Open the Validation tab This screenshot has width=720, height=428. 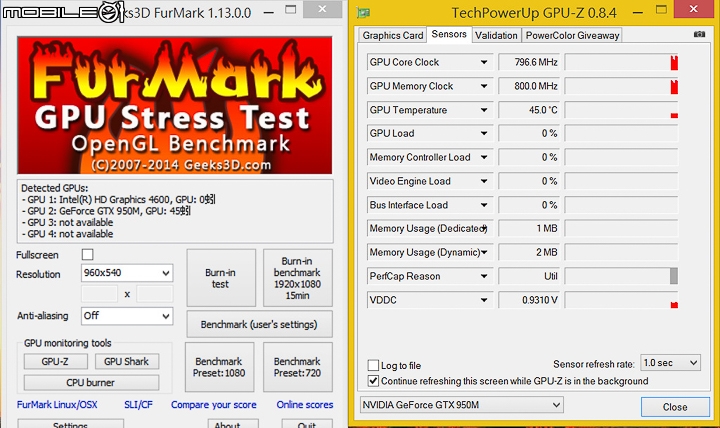pyautogui.click(x=496, y=35)
